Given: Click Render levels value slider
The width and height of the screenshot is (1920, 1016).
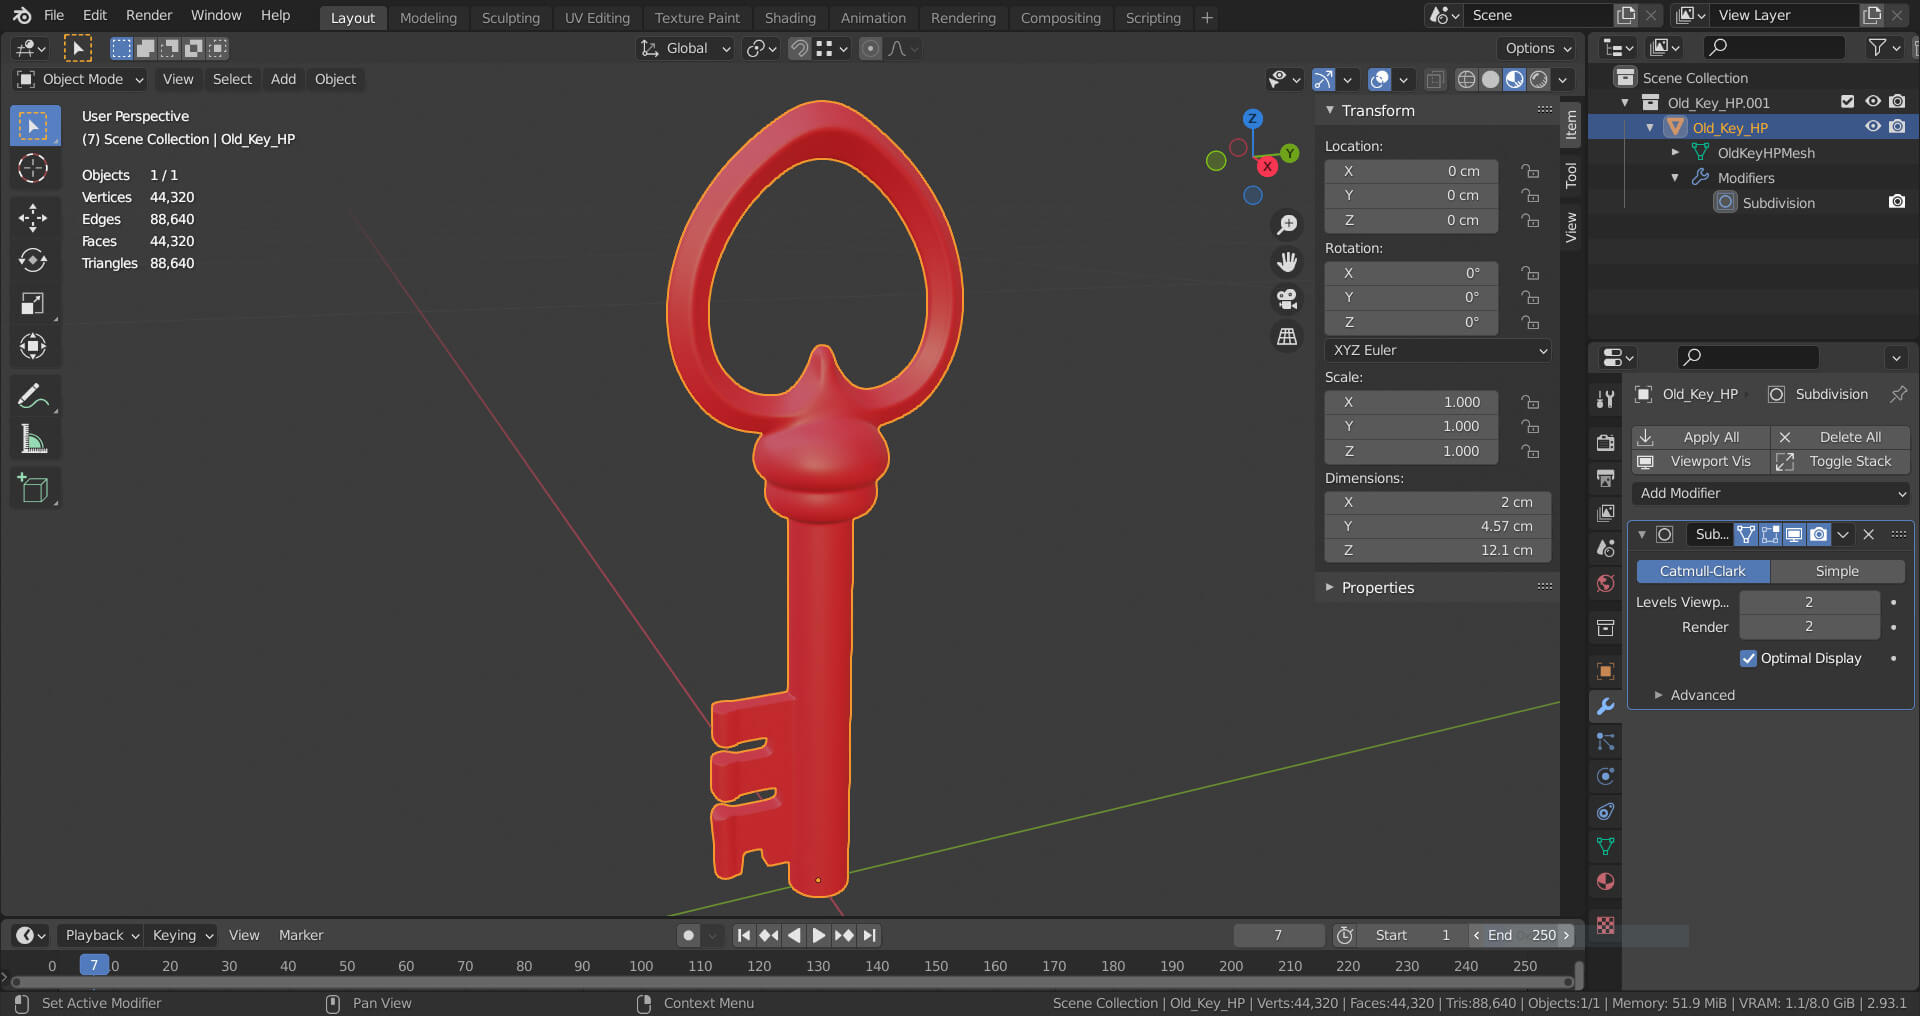Looking at the screenshot, I should (1809, 627).
